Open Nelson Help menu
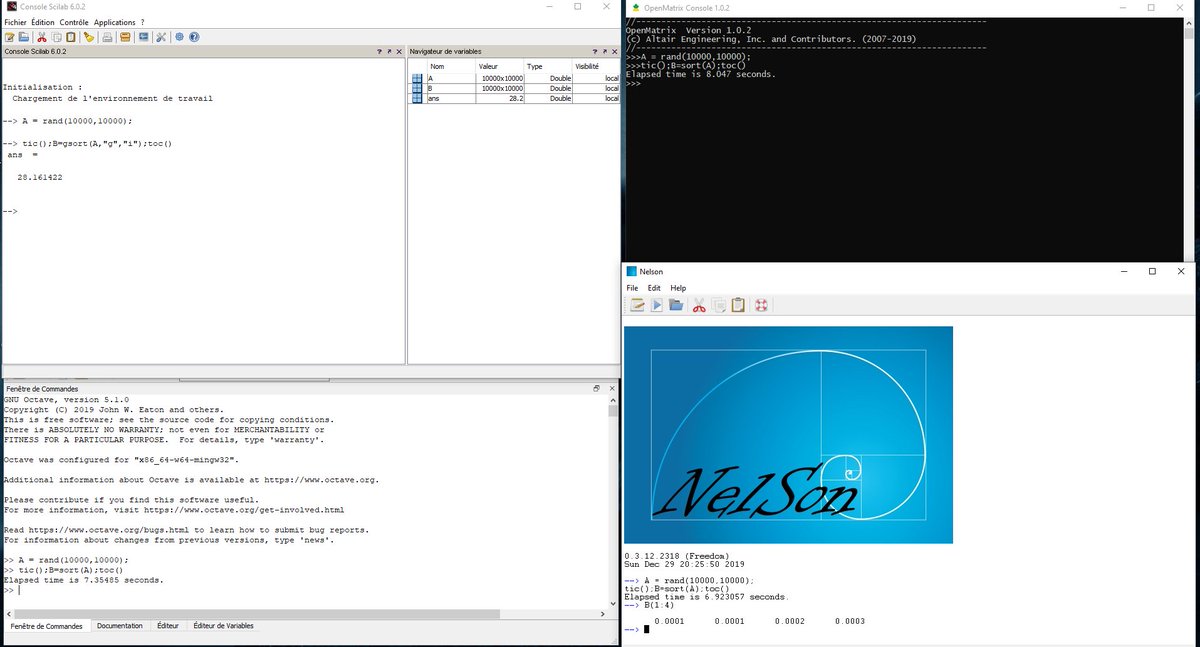The width and height of the screenshot is (1200, 647). pos(678,288)
